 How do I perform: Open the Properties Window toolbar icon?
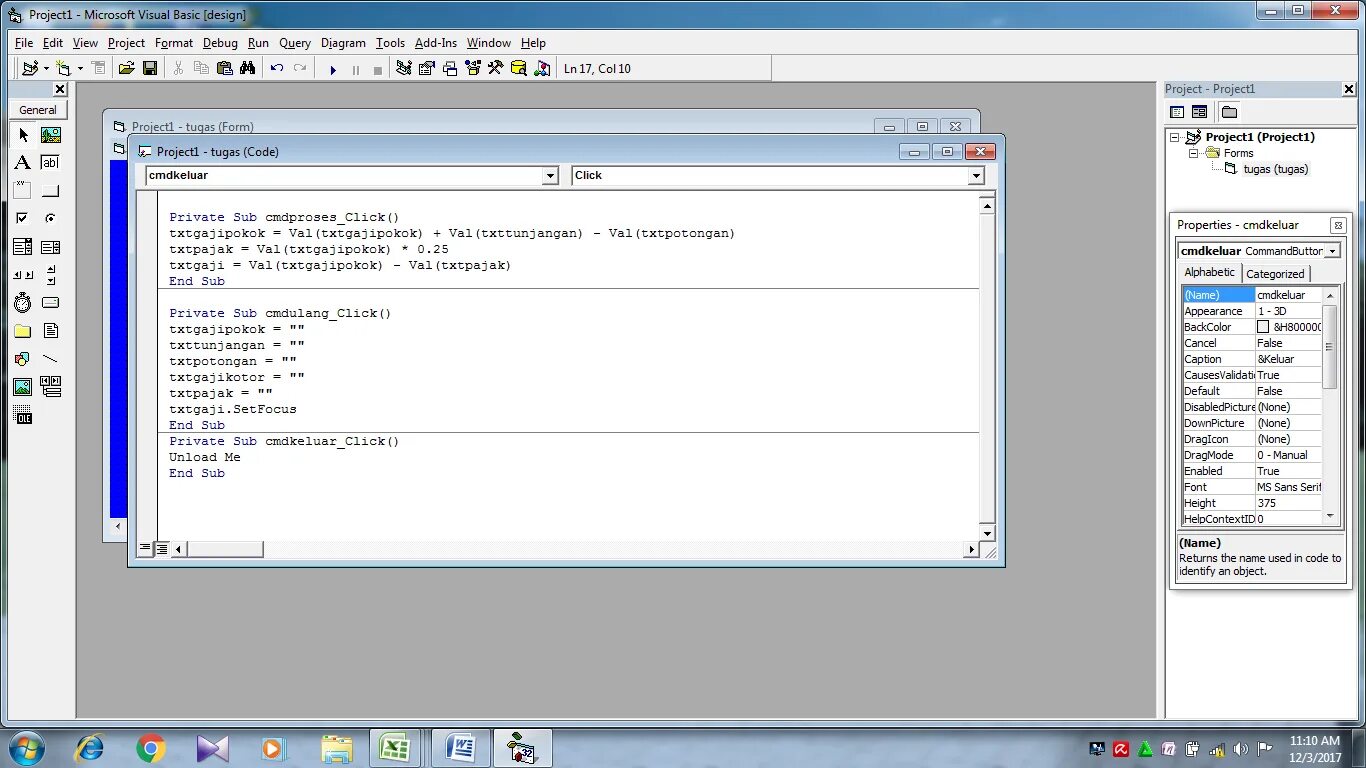427,68
